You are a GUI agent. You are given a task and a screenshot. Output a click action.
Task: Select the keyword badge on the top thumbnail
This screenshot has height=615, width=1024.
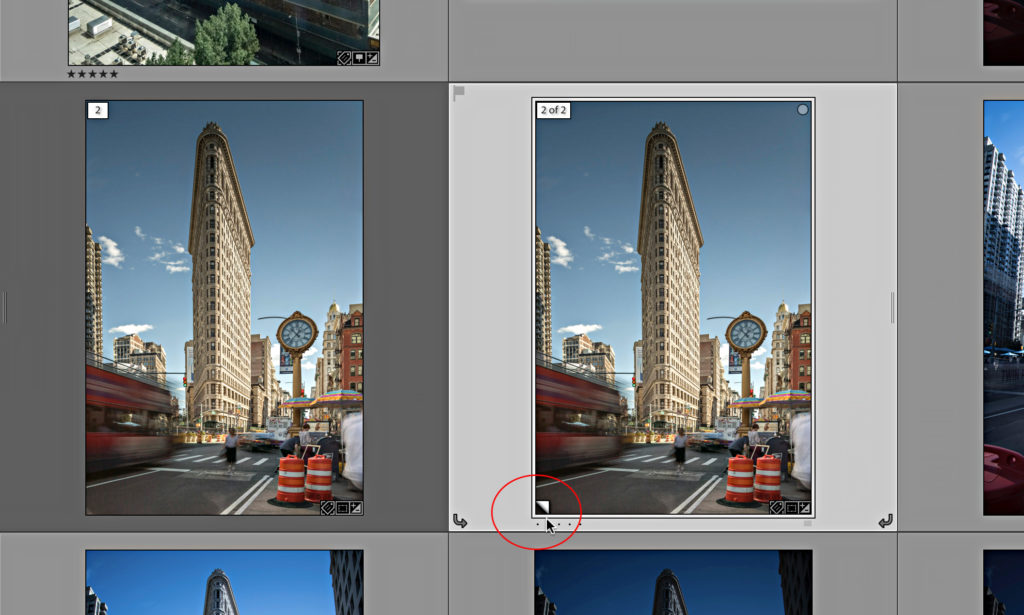coord(343,57)
